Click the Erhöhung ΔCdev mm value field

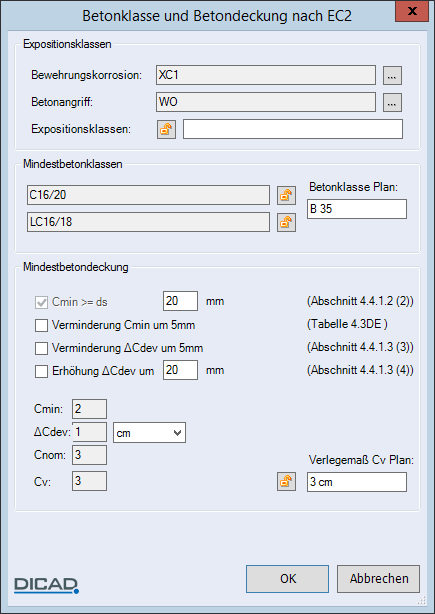(x=180, y=370)
